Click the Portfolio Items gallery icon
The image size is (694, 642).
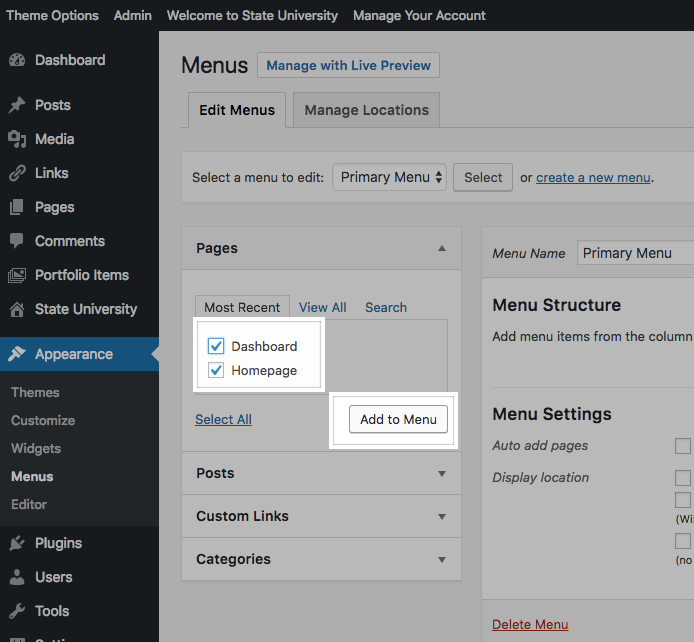[x=17, y=275]
